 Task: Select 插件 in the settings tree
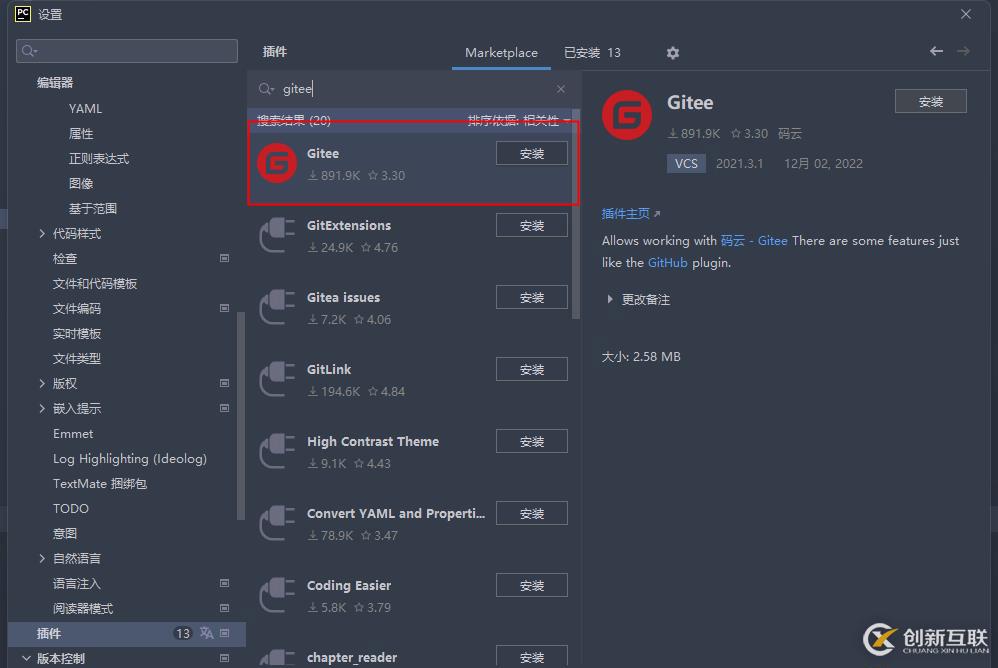127,633
